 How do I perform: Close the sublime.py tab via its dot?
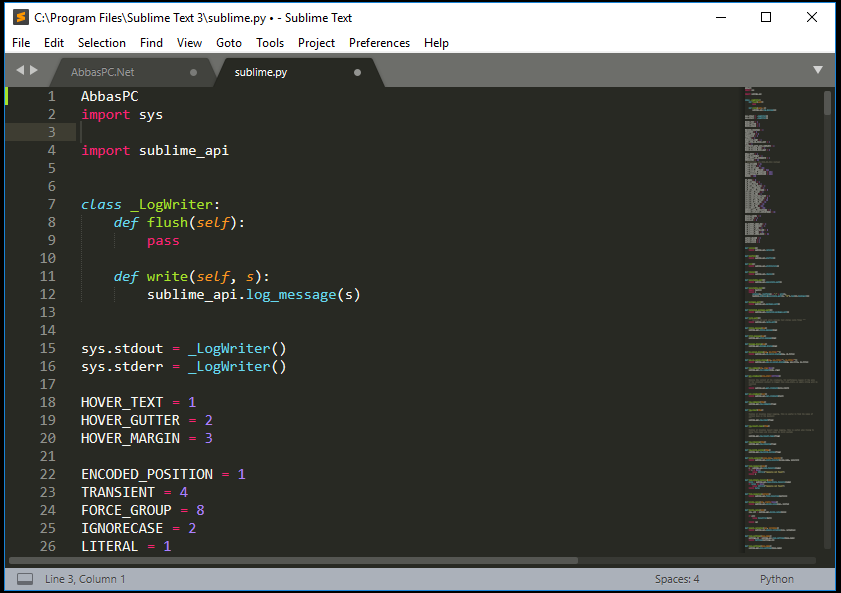point(357,72)
